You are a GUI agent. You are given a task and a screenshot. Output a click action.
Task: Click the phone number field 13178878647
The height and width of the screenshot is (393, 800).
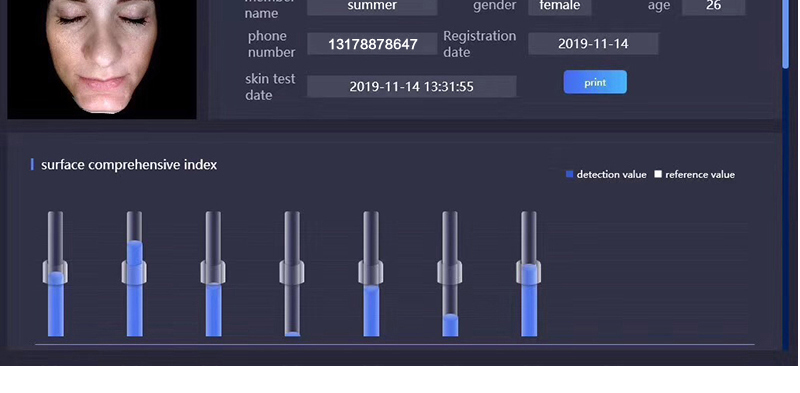click(372, 44)
